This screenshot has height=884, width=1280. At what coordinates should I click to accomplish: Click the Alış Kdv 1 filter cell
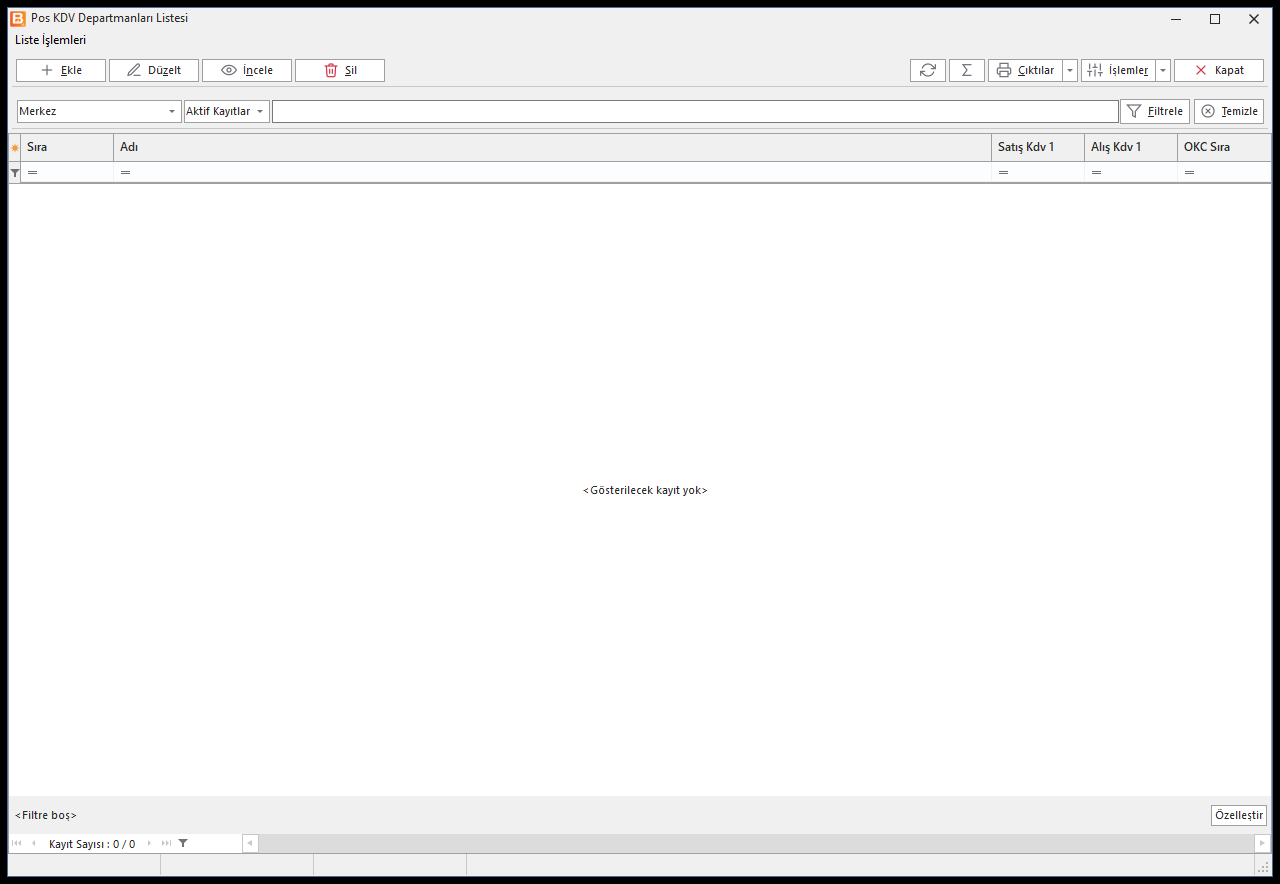(1131, 173)
